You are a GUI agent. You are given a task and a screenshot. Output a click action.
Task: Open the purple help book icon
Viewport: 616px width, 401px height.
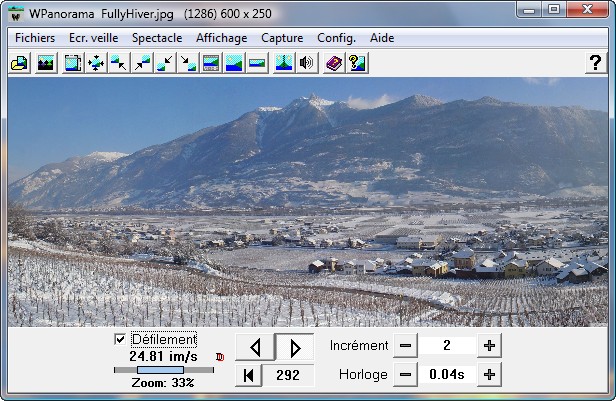click(334, 63)
